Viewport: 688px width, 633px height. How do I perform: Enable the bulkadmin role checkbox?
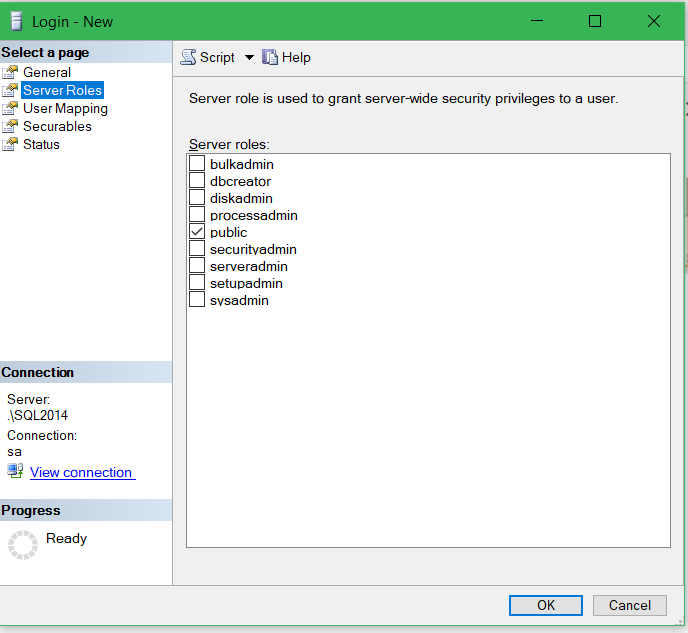point(197,163)
